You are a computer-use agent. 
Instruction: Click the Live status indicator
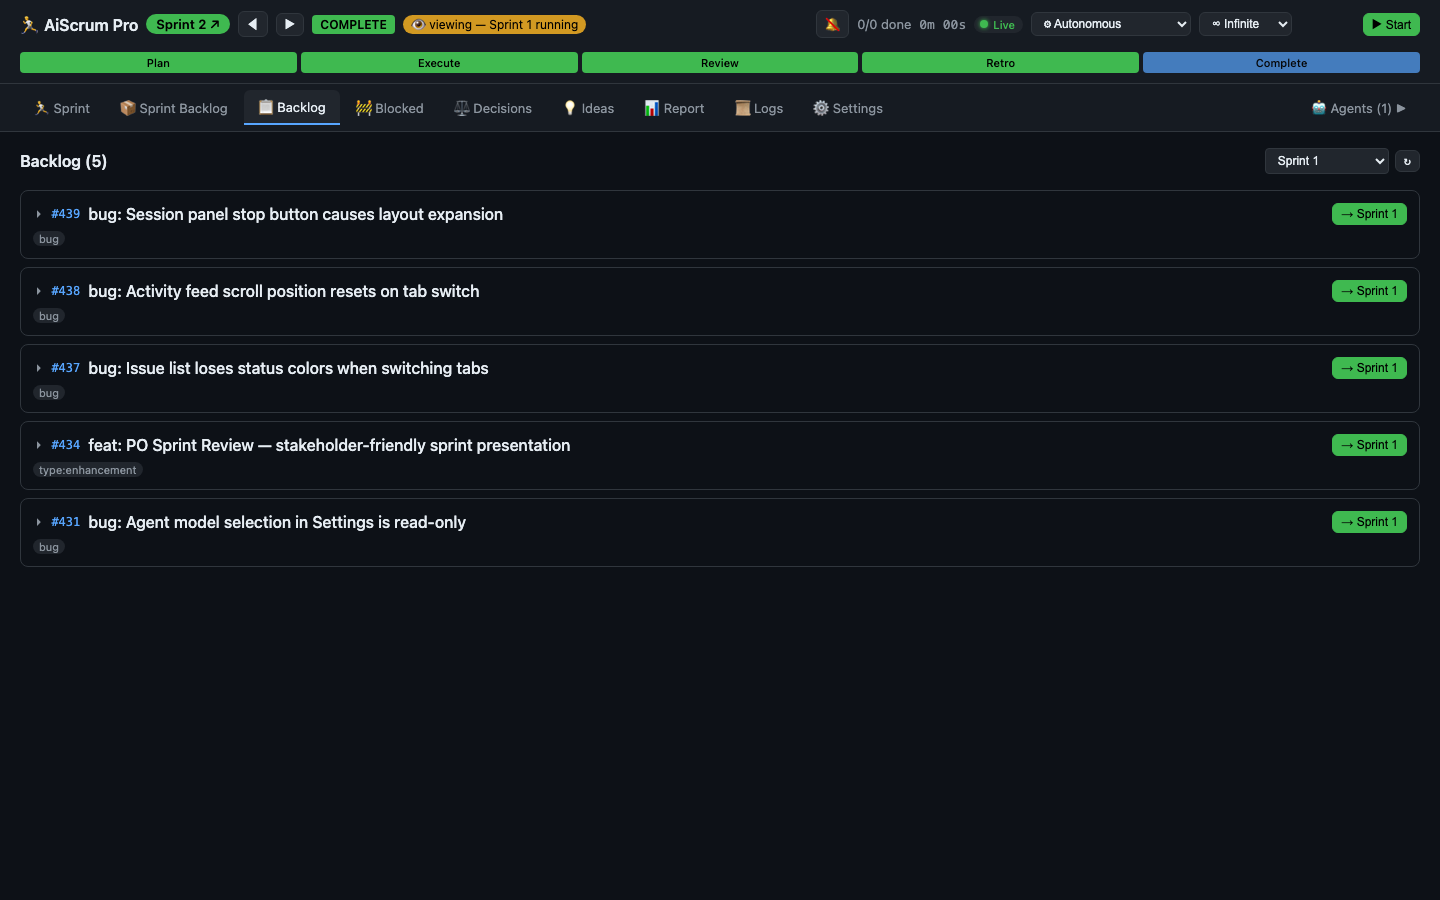click(997, 24)
